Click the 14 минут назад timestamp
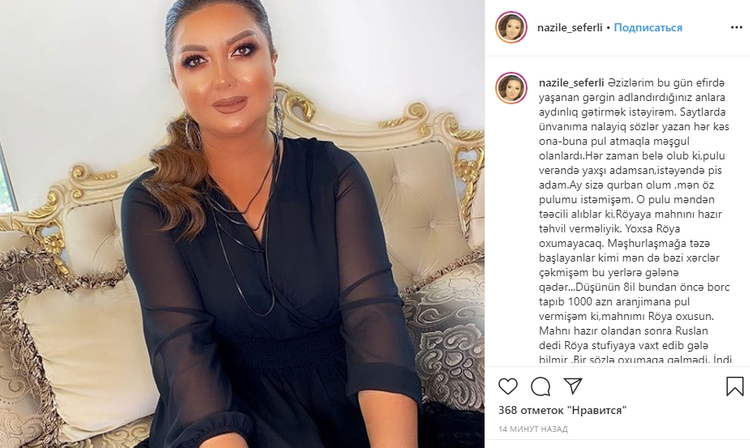The height and width of the screenshot is (448, 750). pos(533,429)
